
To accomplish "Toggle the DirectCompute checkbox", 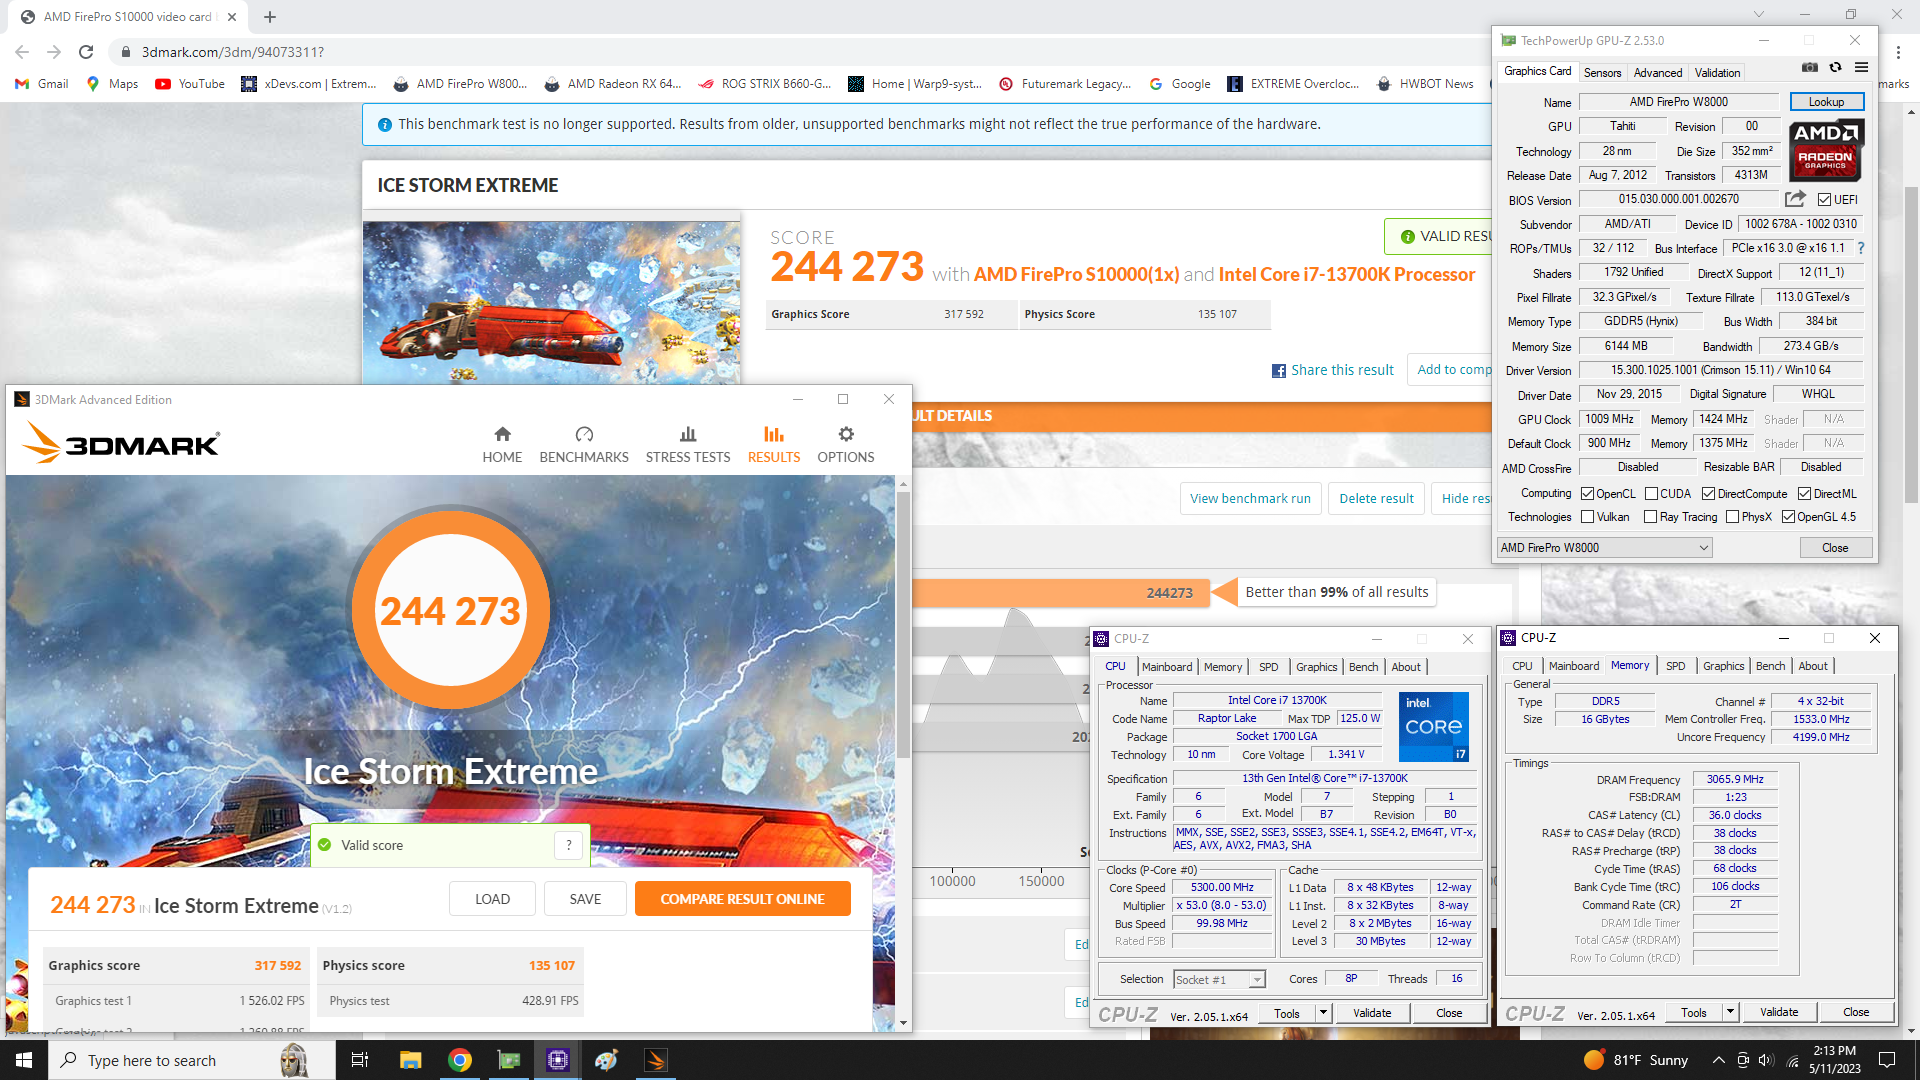I will click(1709, 494).
